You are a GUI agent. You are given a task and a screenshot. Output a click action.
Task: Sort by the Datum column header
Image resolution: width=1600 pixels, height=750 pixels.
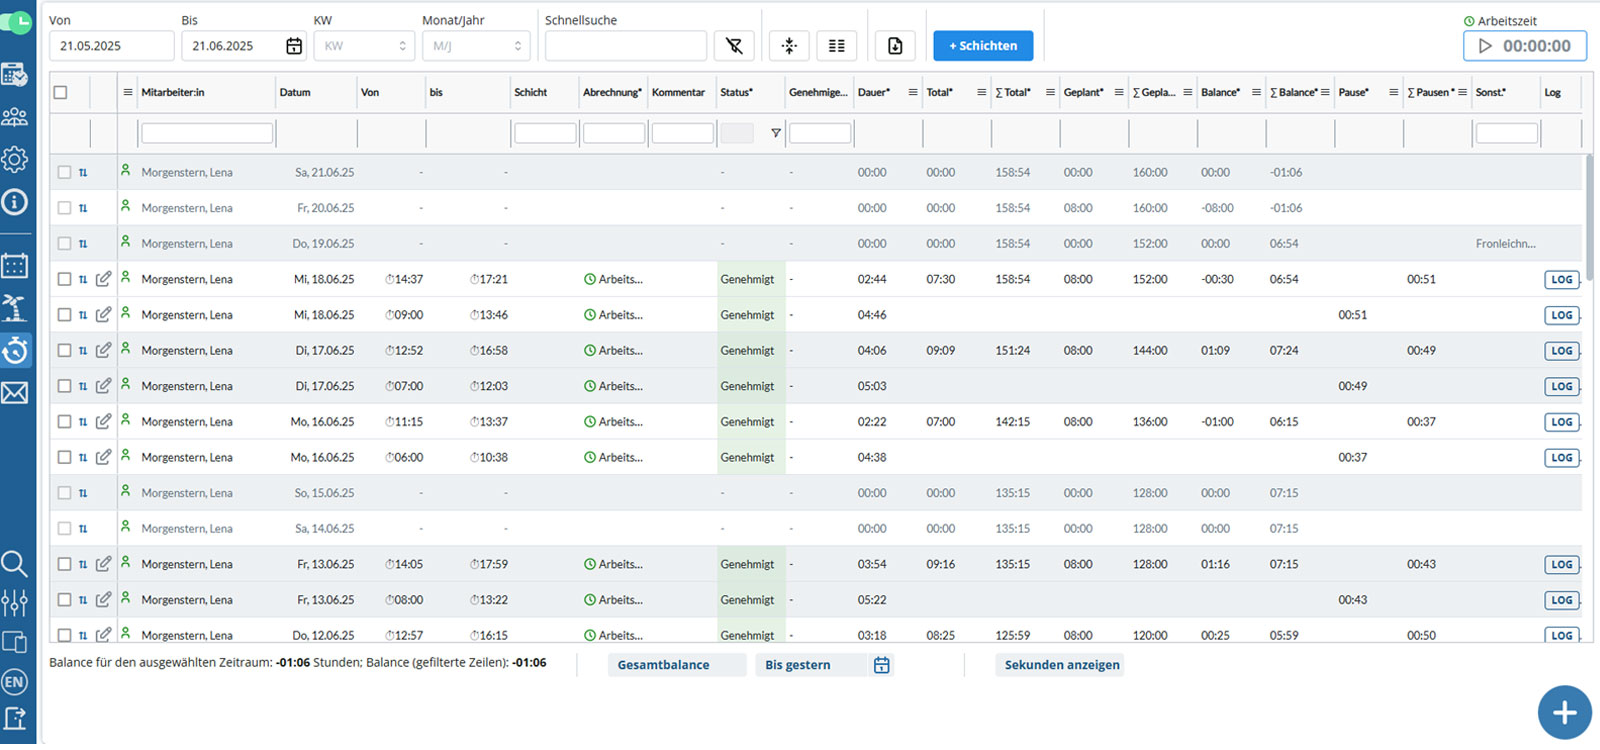point(295,92)
